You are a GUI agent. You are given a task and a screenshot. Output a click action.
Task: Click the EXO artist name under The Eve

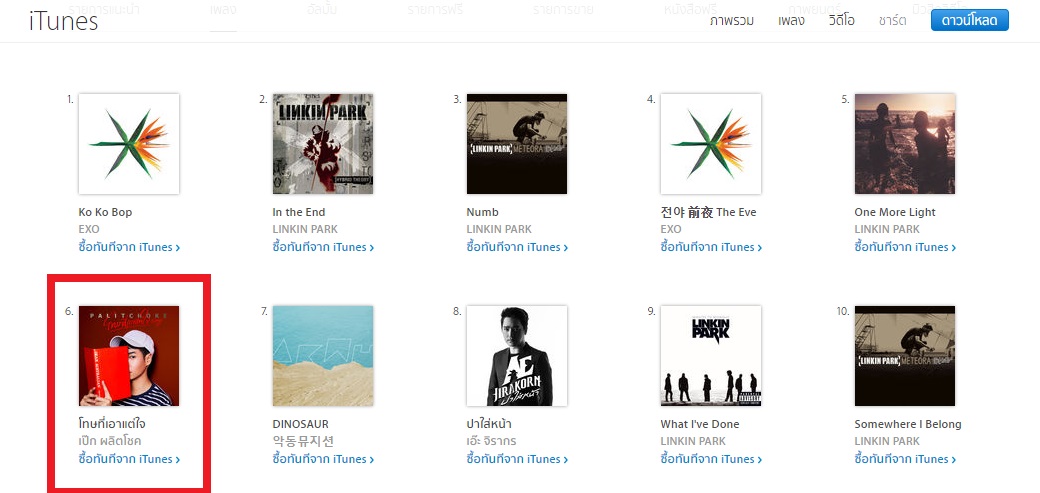pyautogui.click(x=671, y=229)
